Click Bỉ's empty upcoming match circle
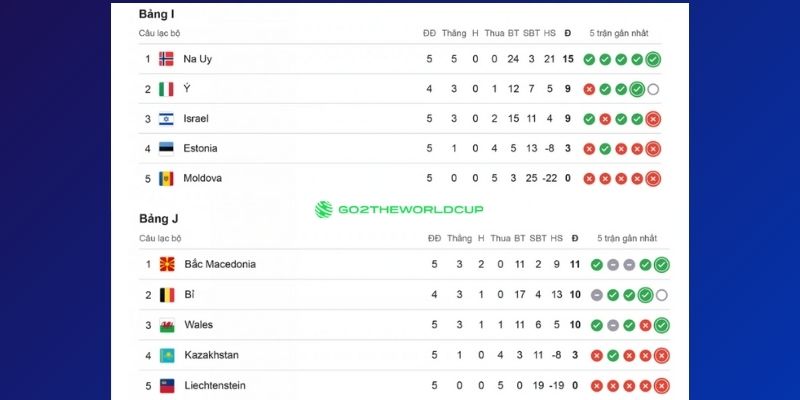Screen dimensions: 800x400 tap(661, 295)
